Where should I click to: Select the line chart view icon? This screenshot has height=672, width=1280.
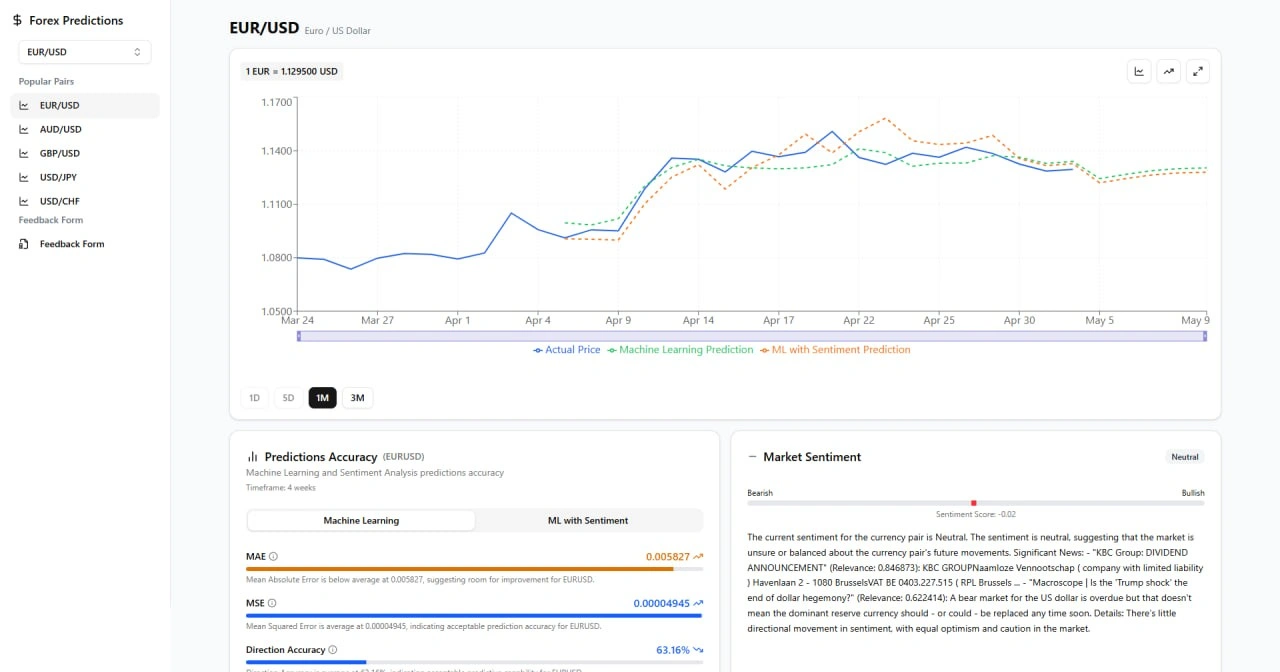(1139, 71)
